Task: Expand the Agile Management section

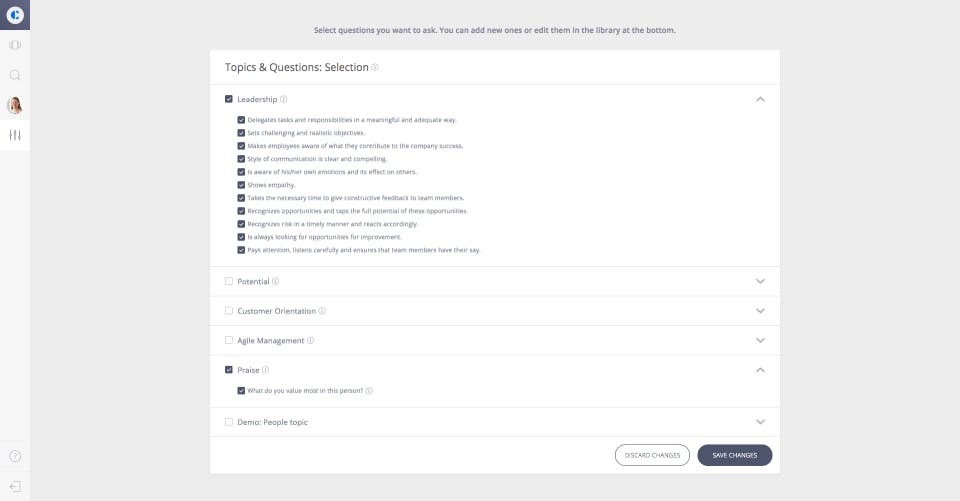Action: click(x=760, y=340)
